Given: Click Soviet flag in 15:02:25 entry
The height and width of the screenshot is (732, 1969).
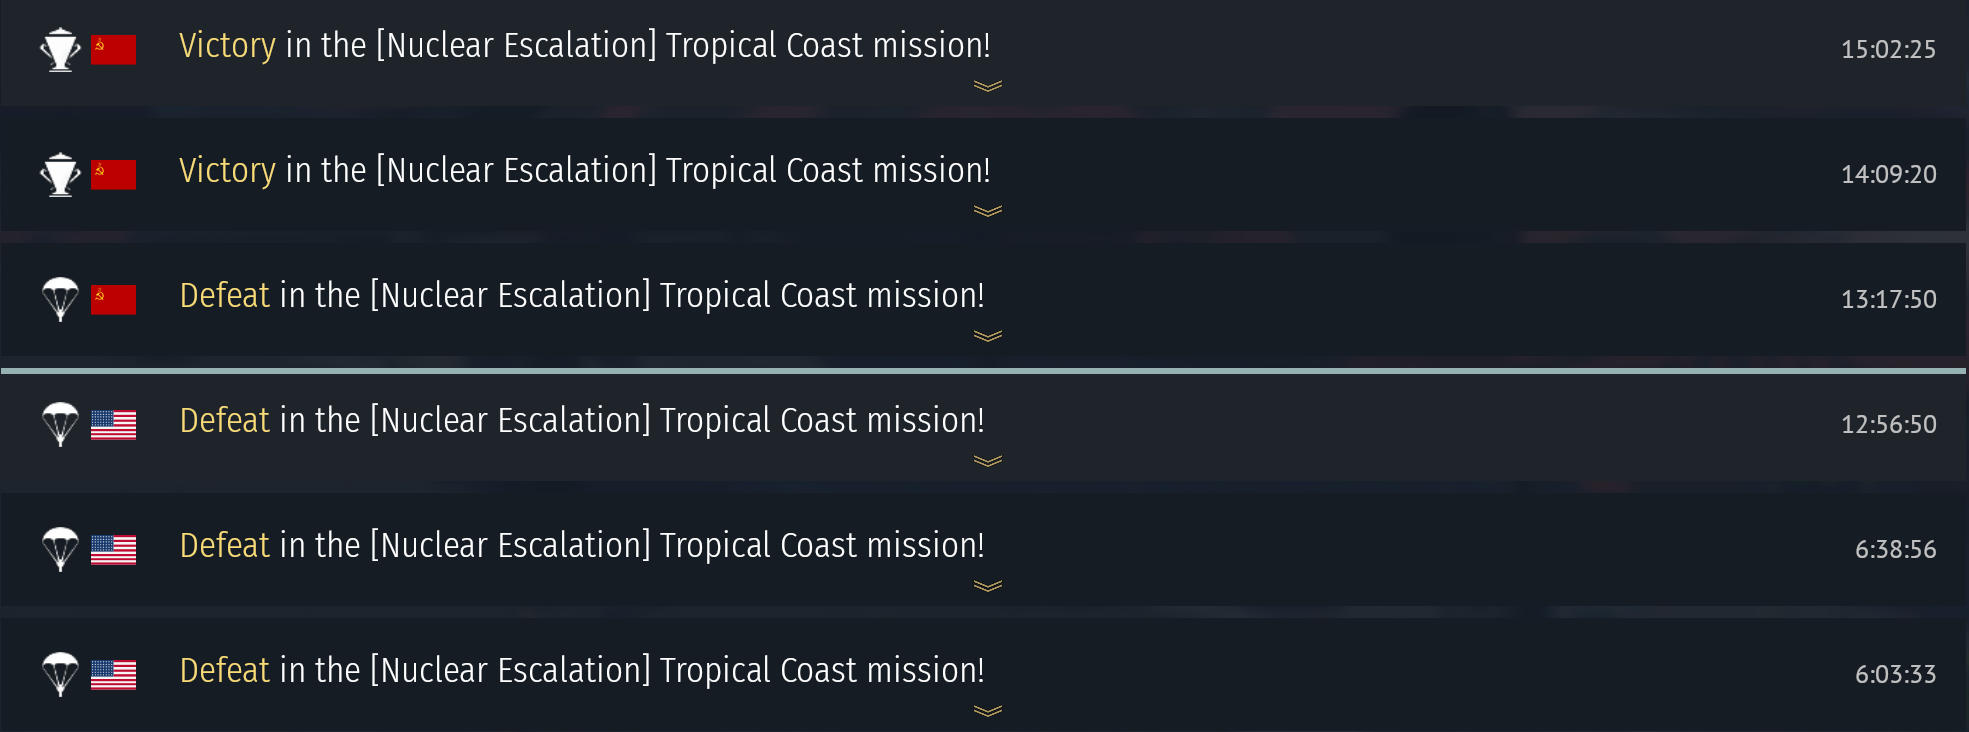Looking at the screenshot, I should pyautogui.click(x=113, y=49).
